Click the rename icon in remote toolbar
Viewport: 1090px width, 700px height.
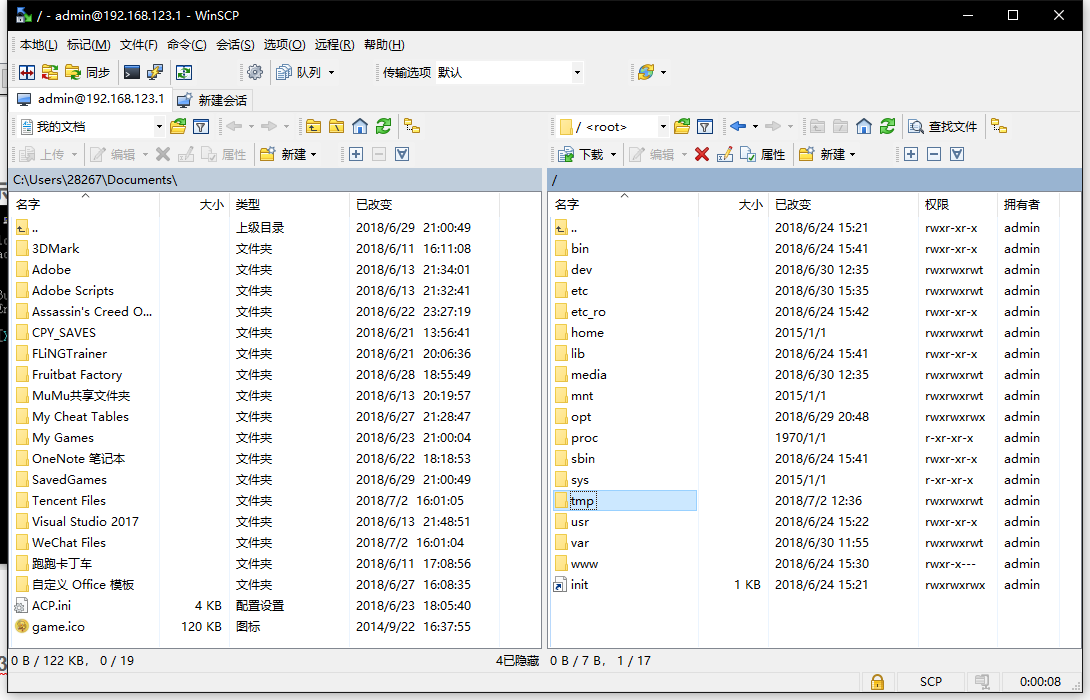pyautogui.click(x=725, y=154)
